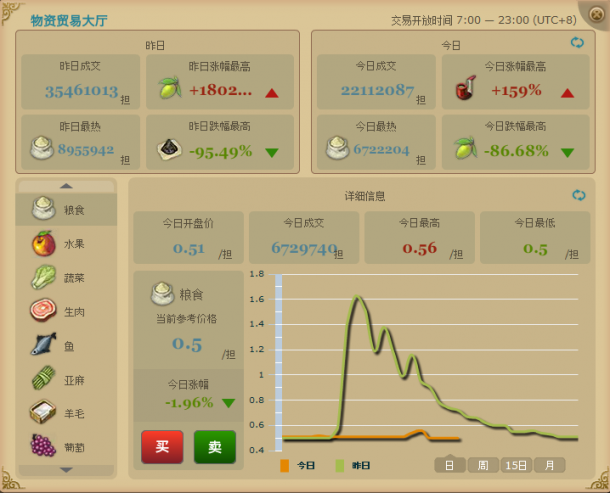Click the red 买 buy button
The image size is (610, 493).
pos(162,447)
